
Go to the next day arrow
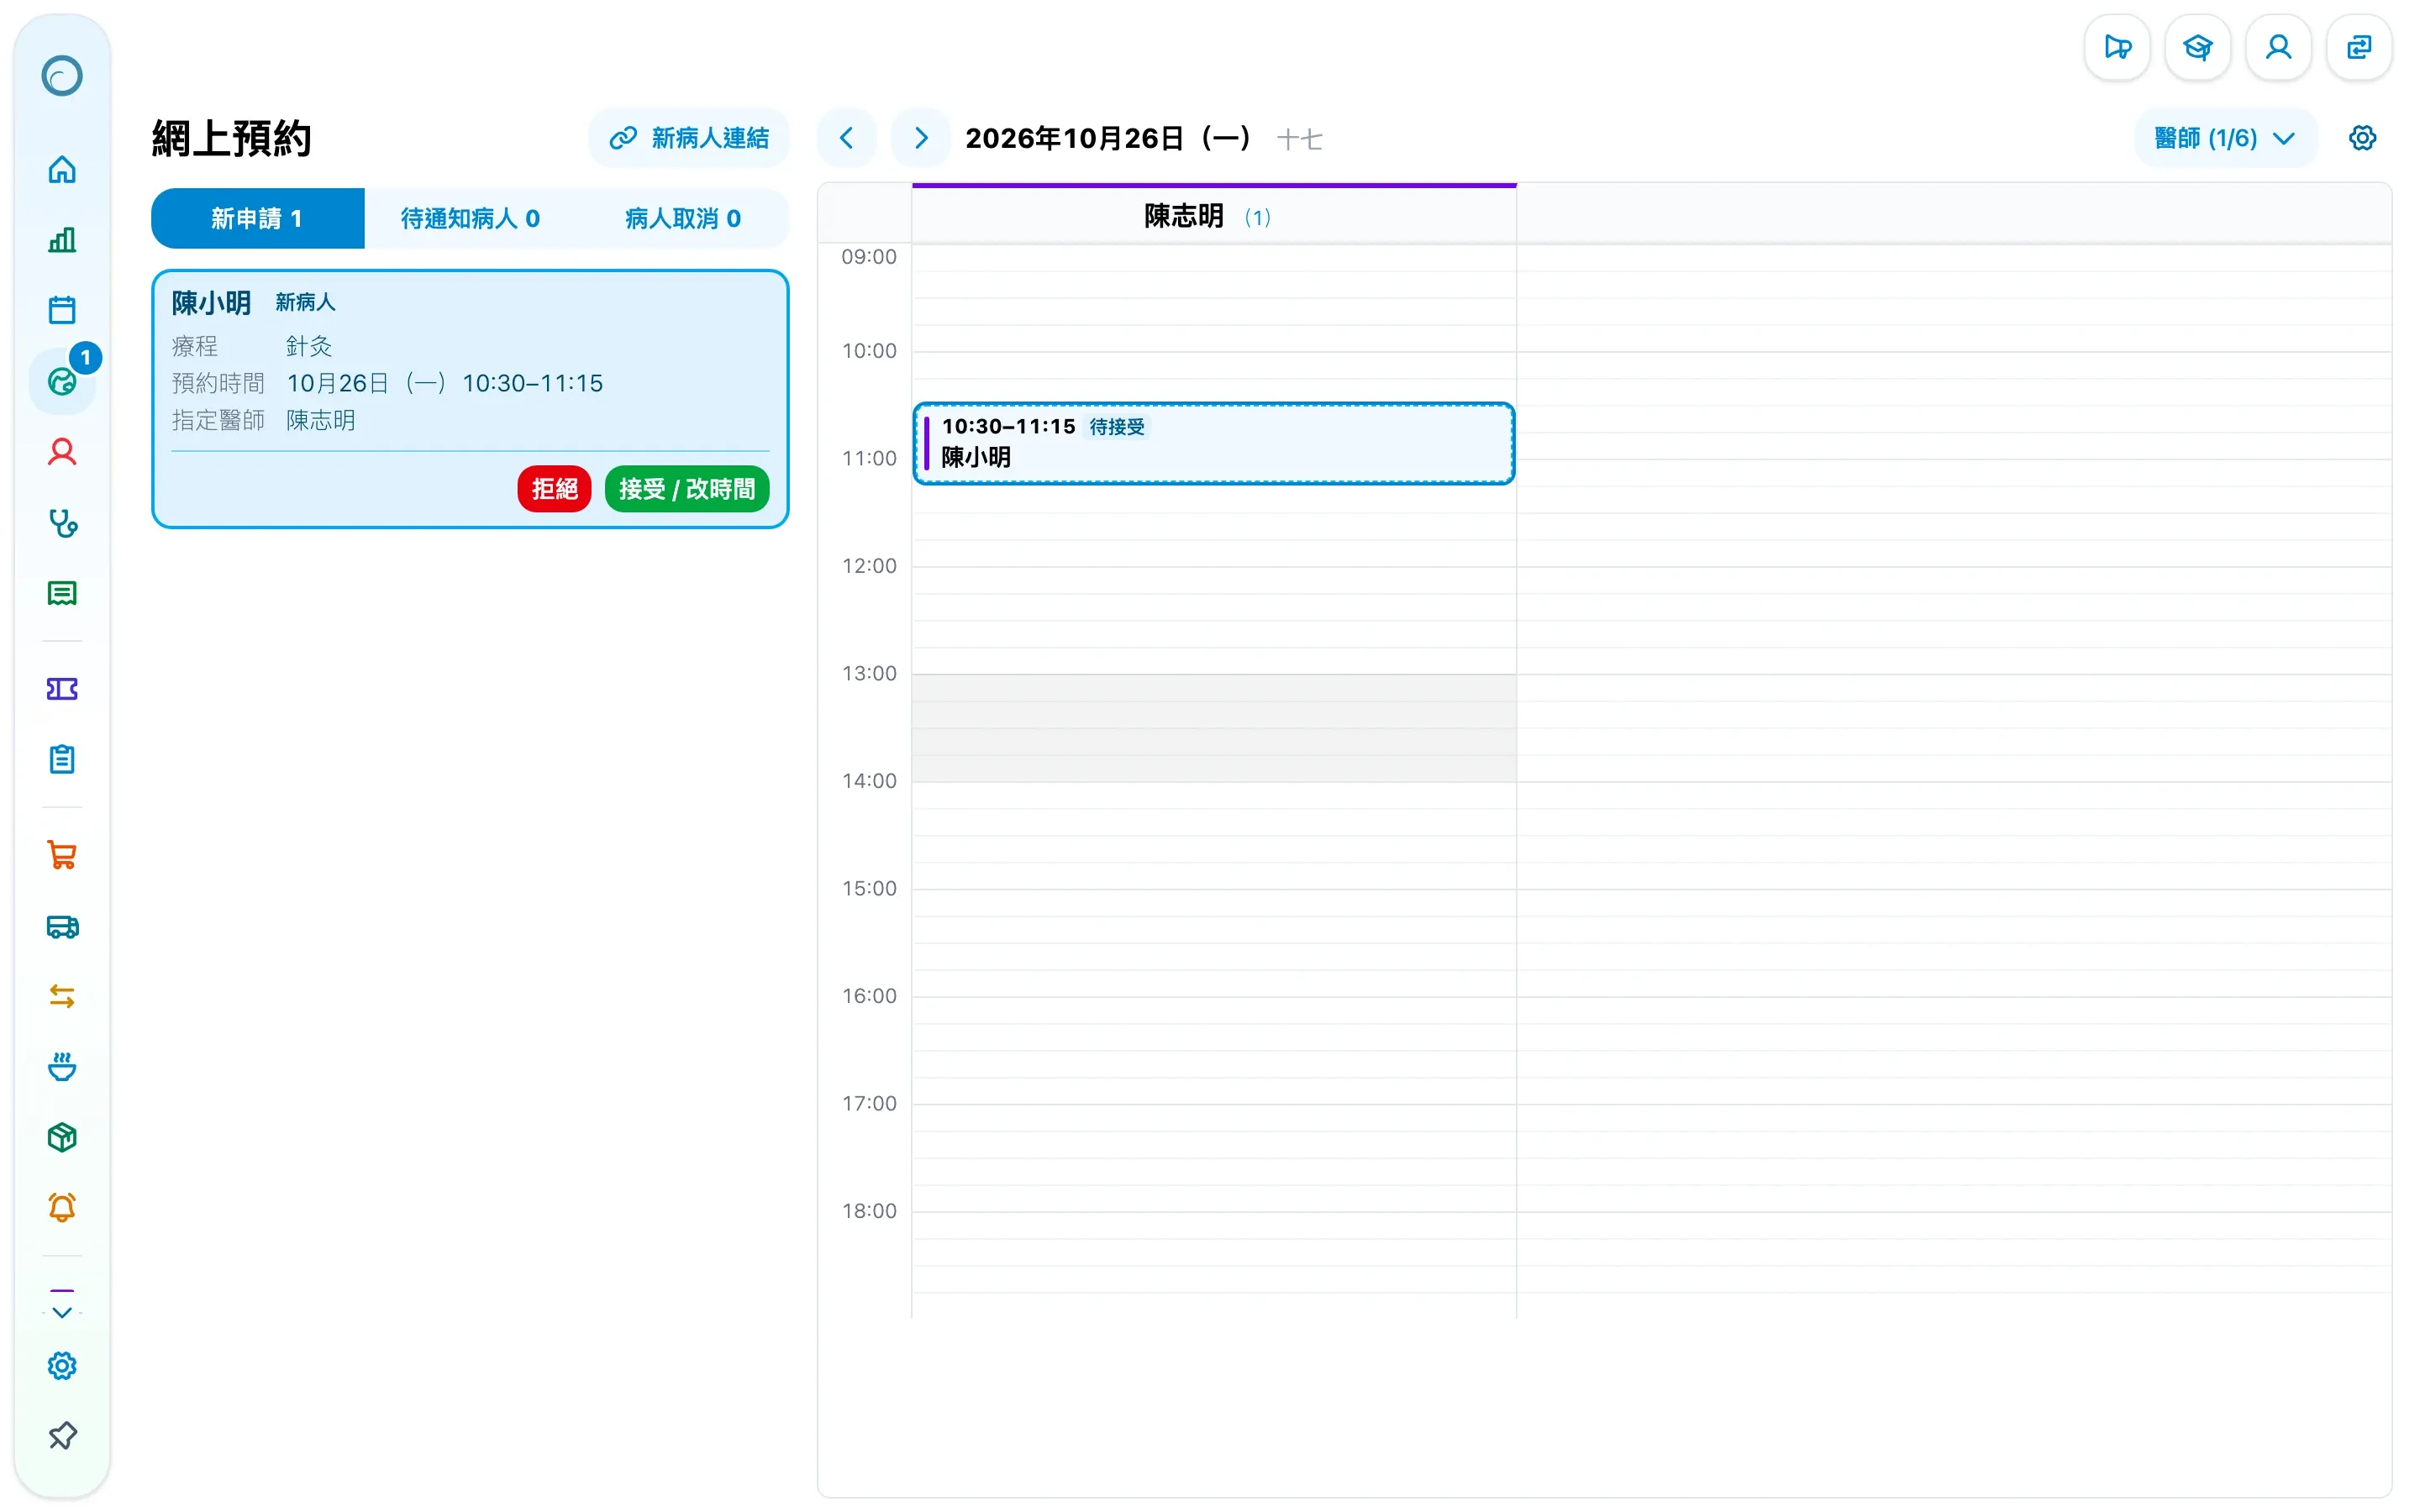(x=921, y=138)
